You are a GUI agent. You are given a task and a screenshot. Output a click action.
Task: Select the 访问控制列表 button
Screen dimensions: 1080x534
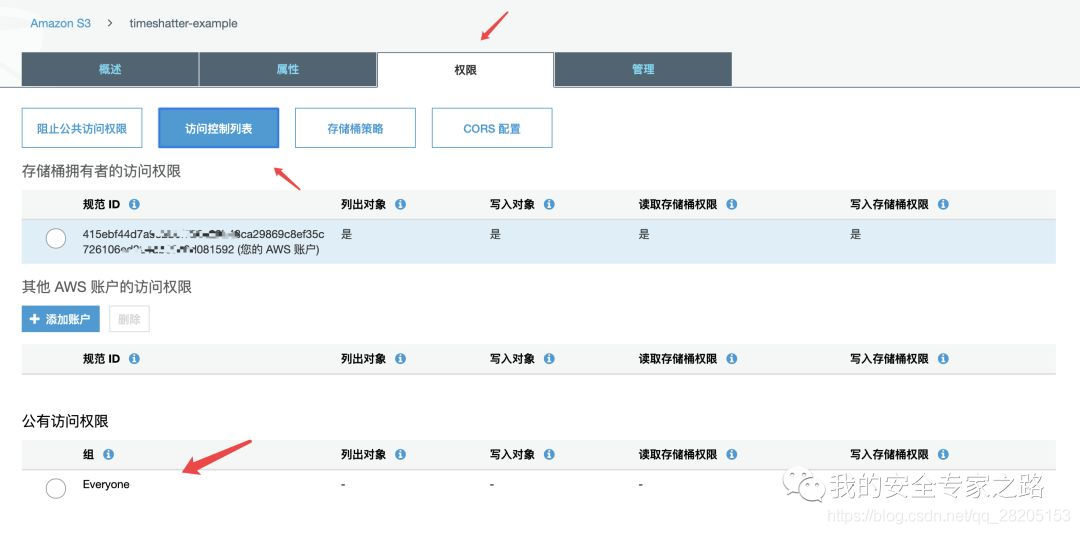click(x=218, y=128)
